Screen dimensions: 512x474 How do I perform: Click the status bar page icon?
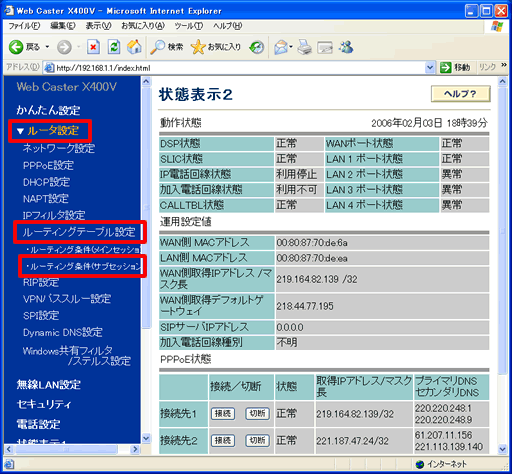tap(9, 464)
